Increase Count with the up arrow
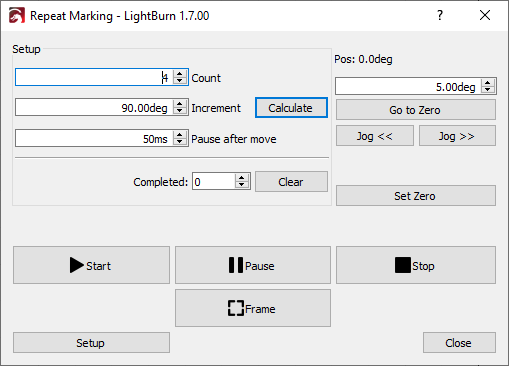The image size is (509, 366). click(x=180, y=74)
